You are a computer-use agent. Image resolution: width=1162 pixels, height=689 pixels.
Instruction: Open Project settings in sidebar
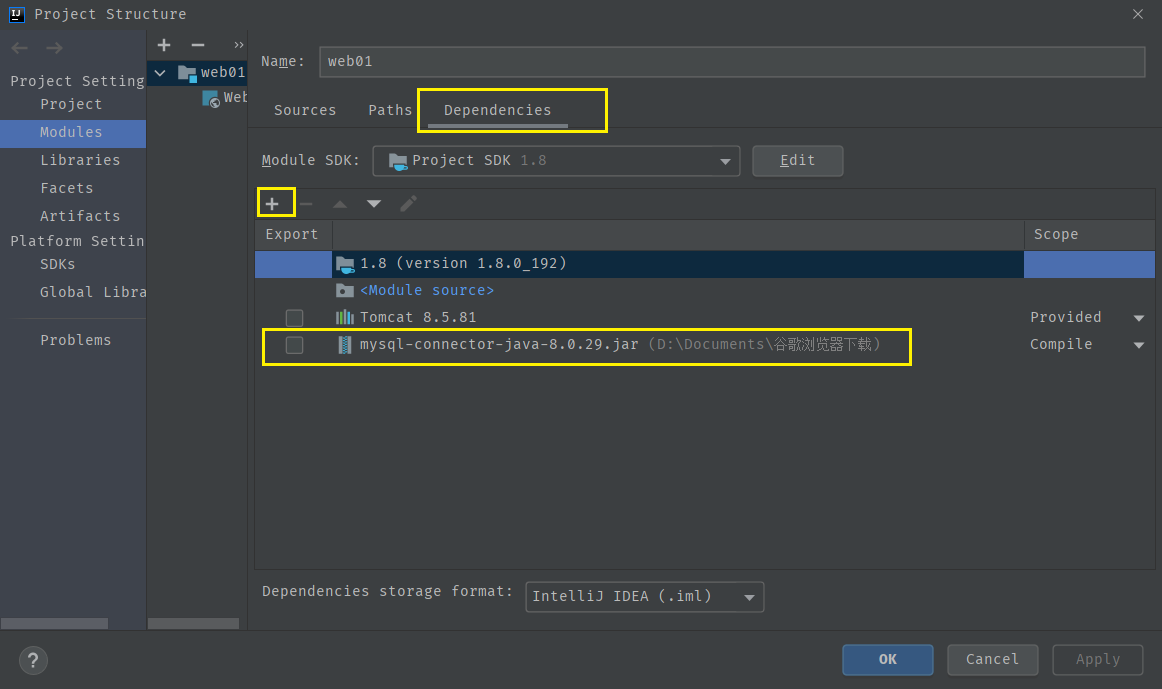[71, 104]
